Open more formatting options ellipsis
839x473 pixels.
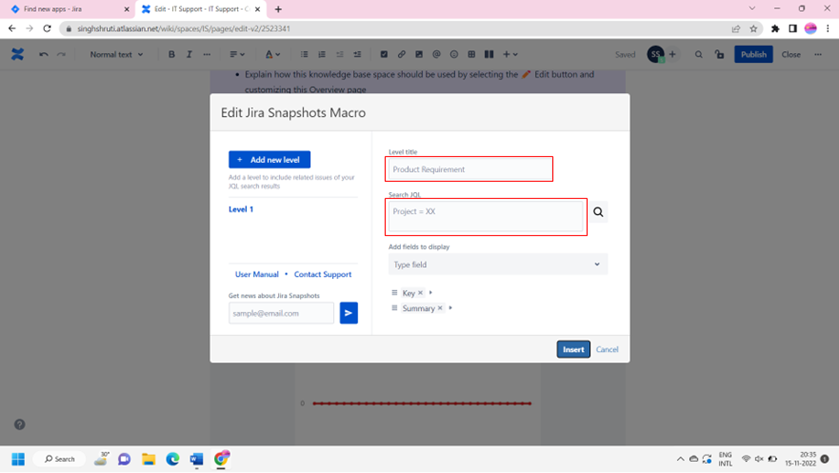pos(207,54)
